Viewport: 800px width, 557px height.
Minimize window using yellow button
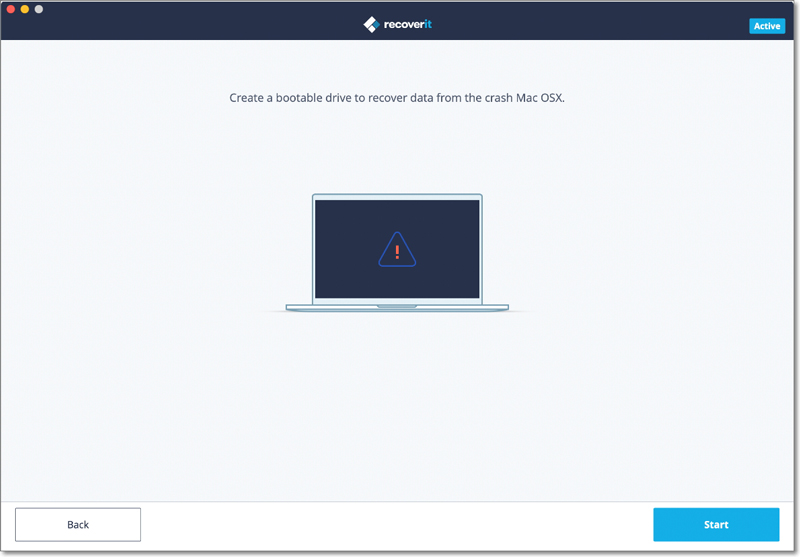click(x=24, y=9)
